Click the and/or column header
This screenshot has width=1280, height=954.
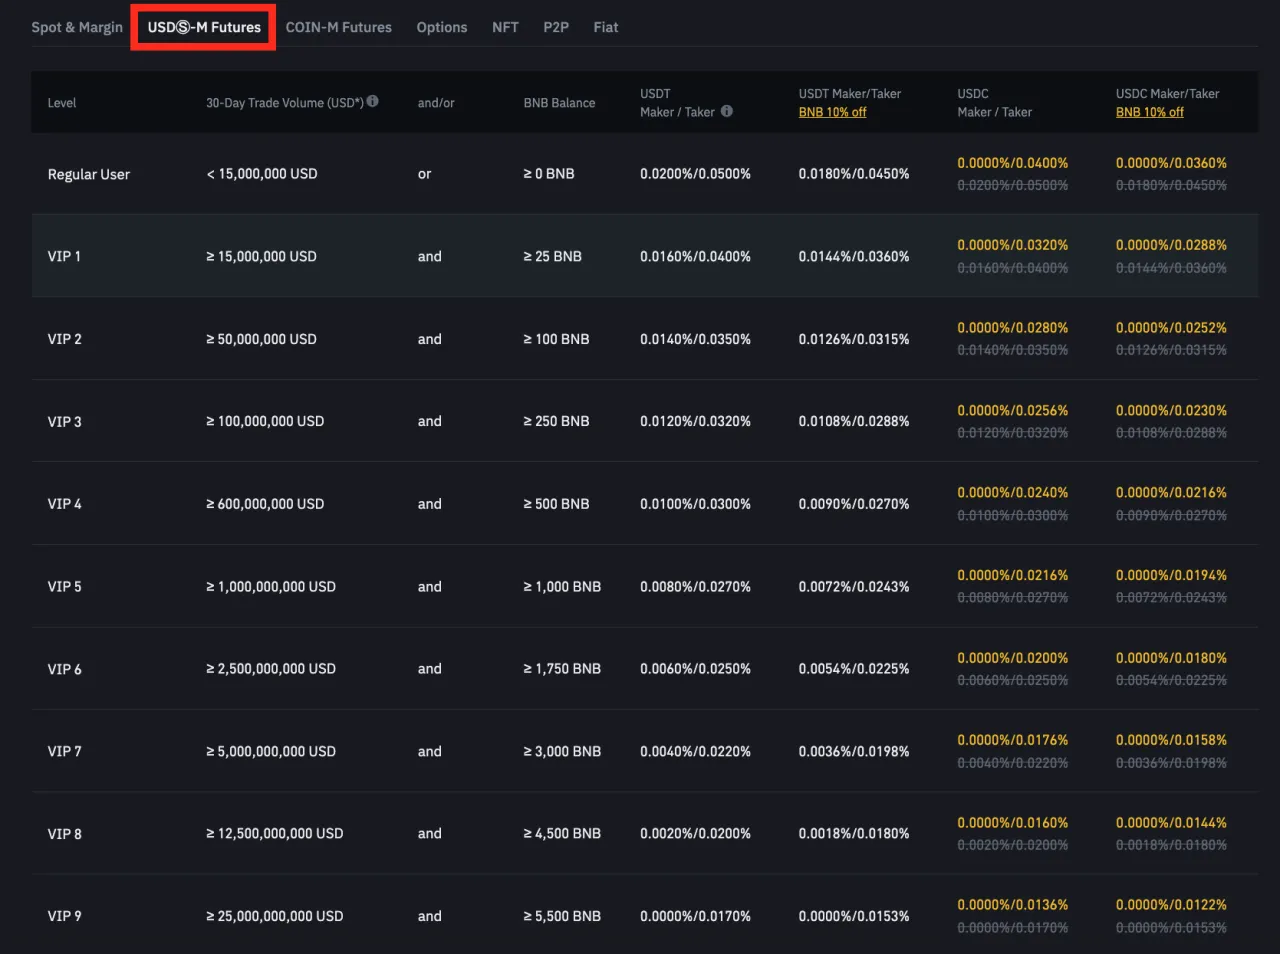click(x=436, y=103)
